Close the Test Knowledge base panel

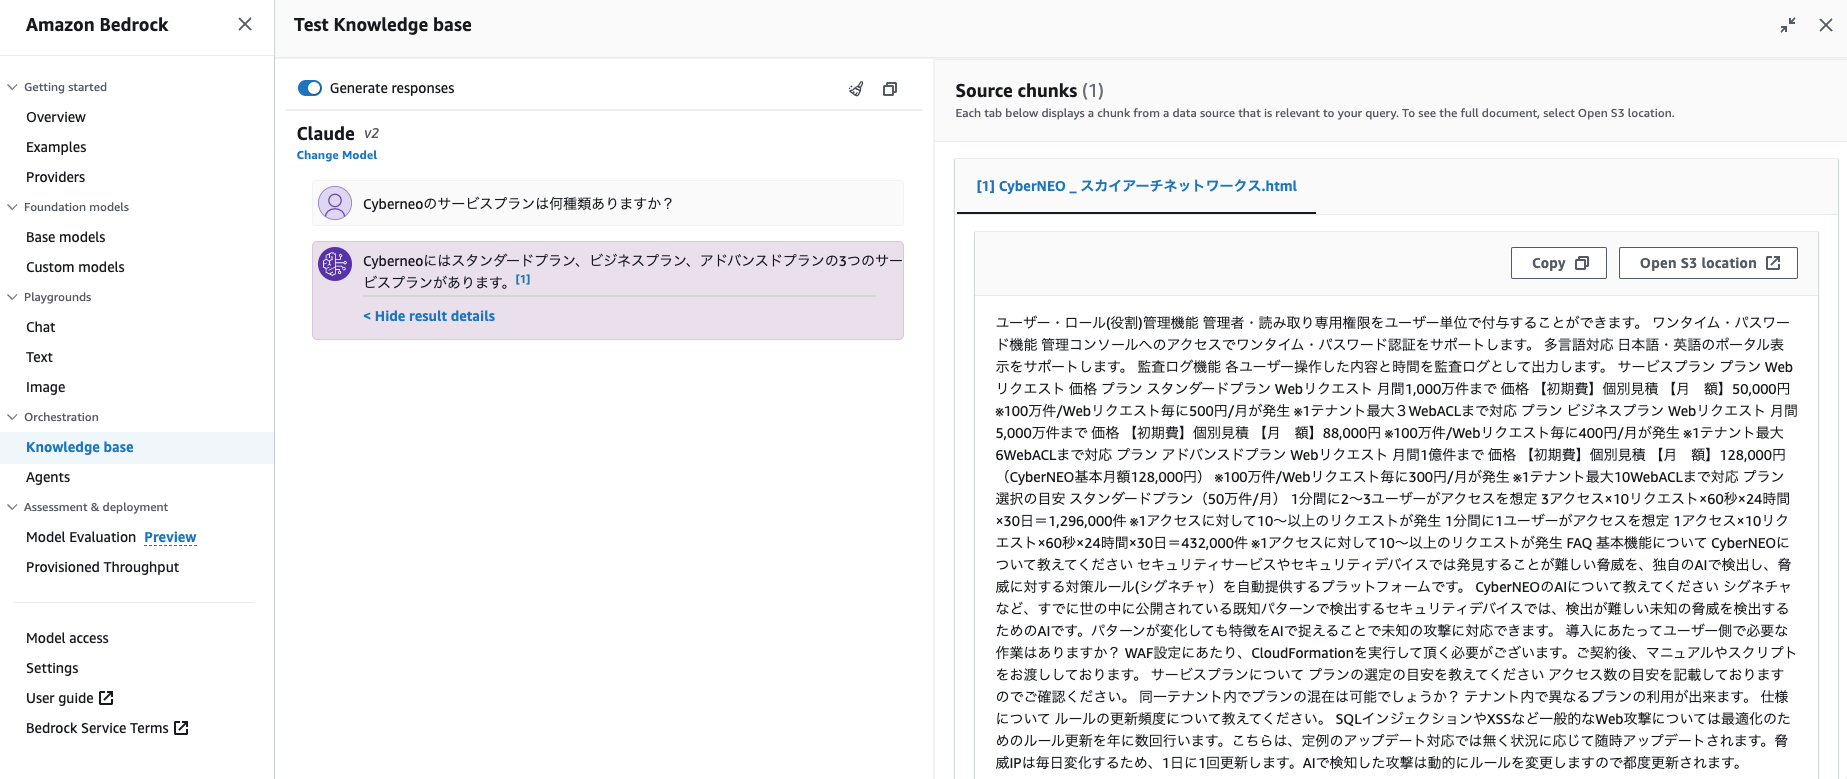click(x=1826, y=25)
